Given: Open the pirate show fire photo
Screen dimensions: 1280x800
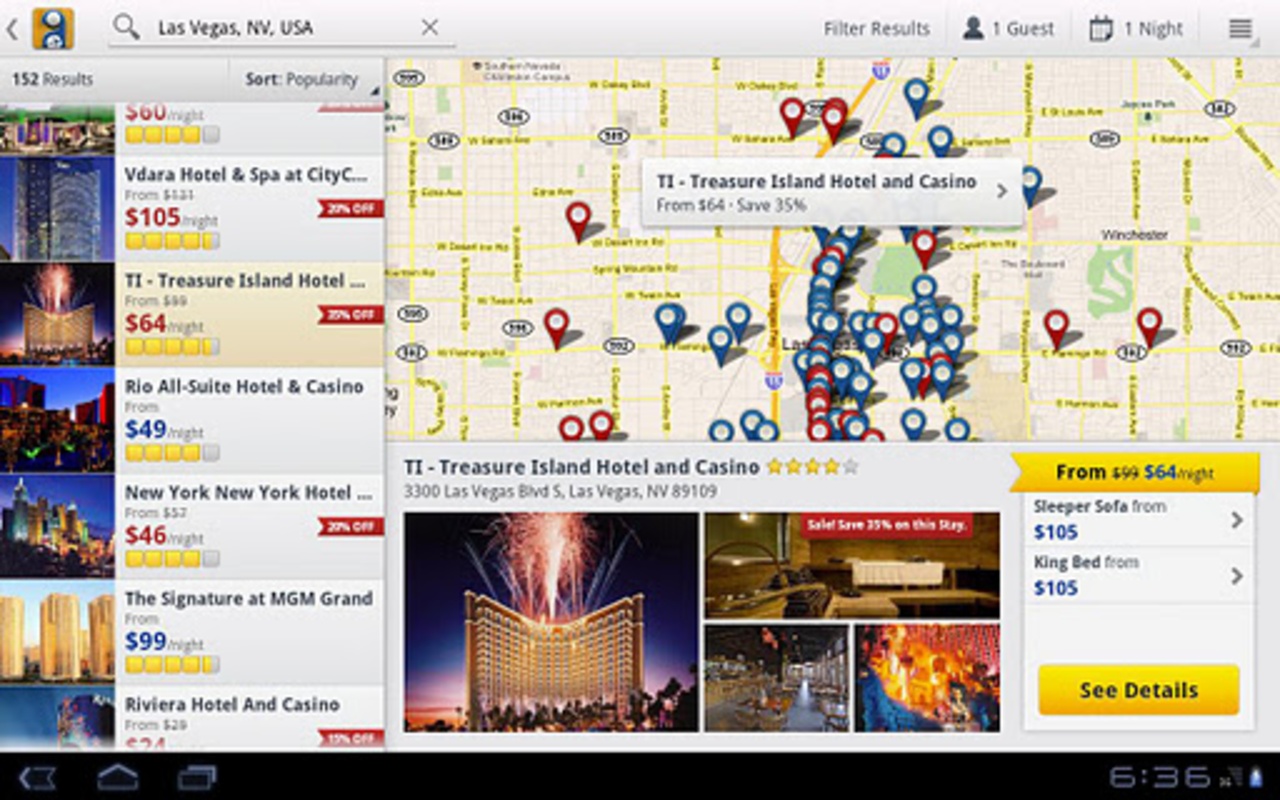Looking at the screenshot, I should point(927,678).
